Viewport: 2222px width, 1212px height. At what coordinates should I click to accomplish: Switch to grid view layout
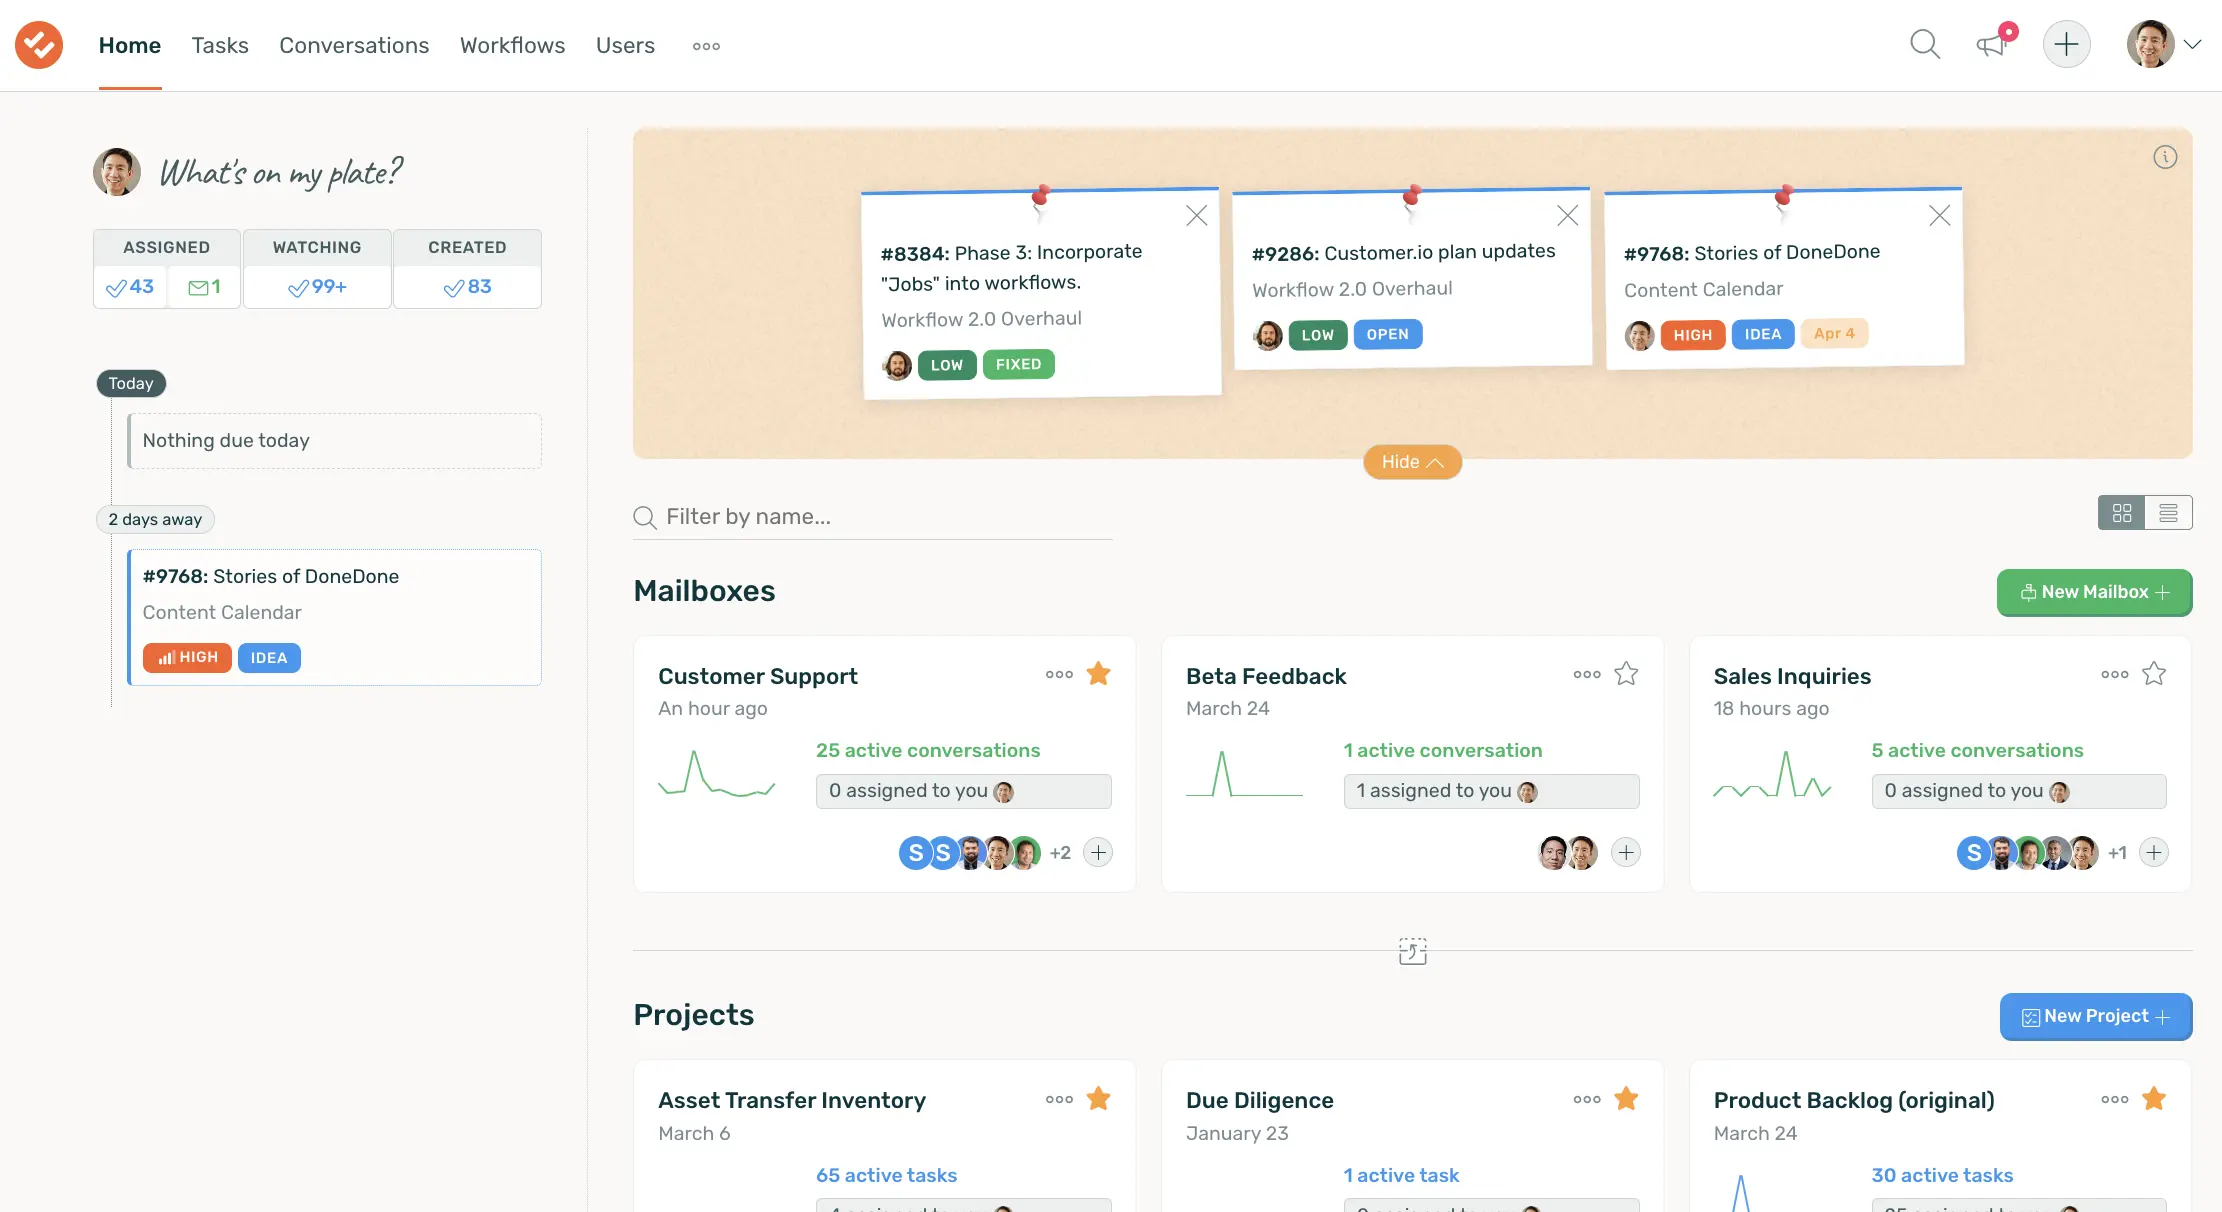click(x=2121, y=513)
